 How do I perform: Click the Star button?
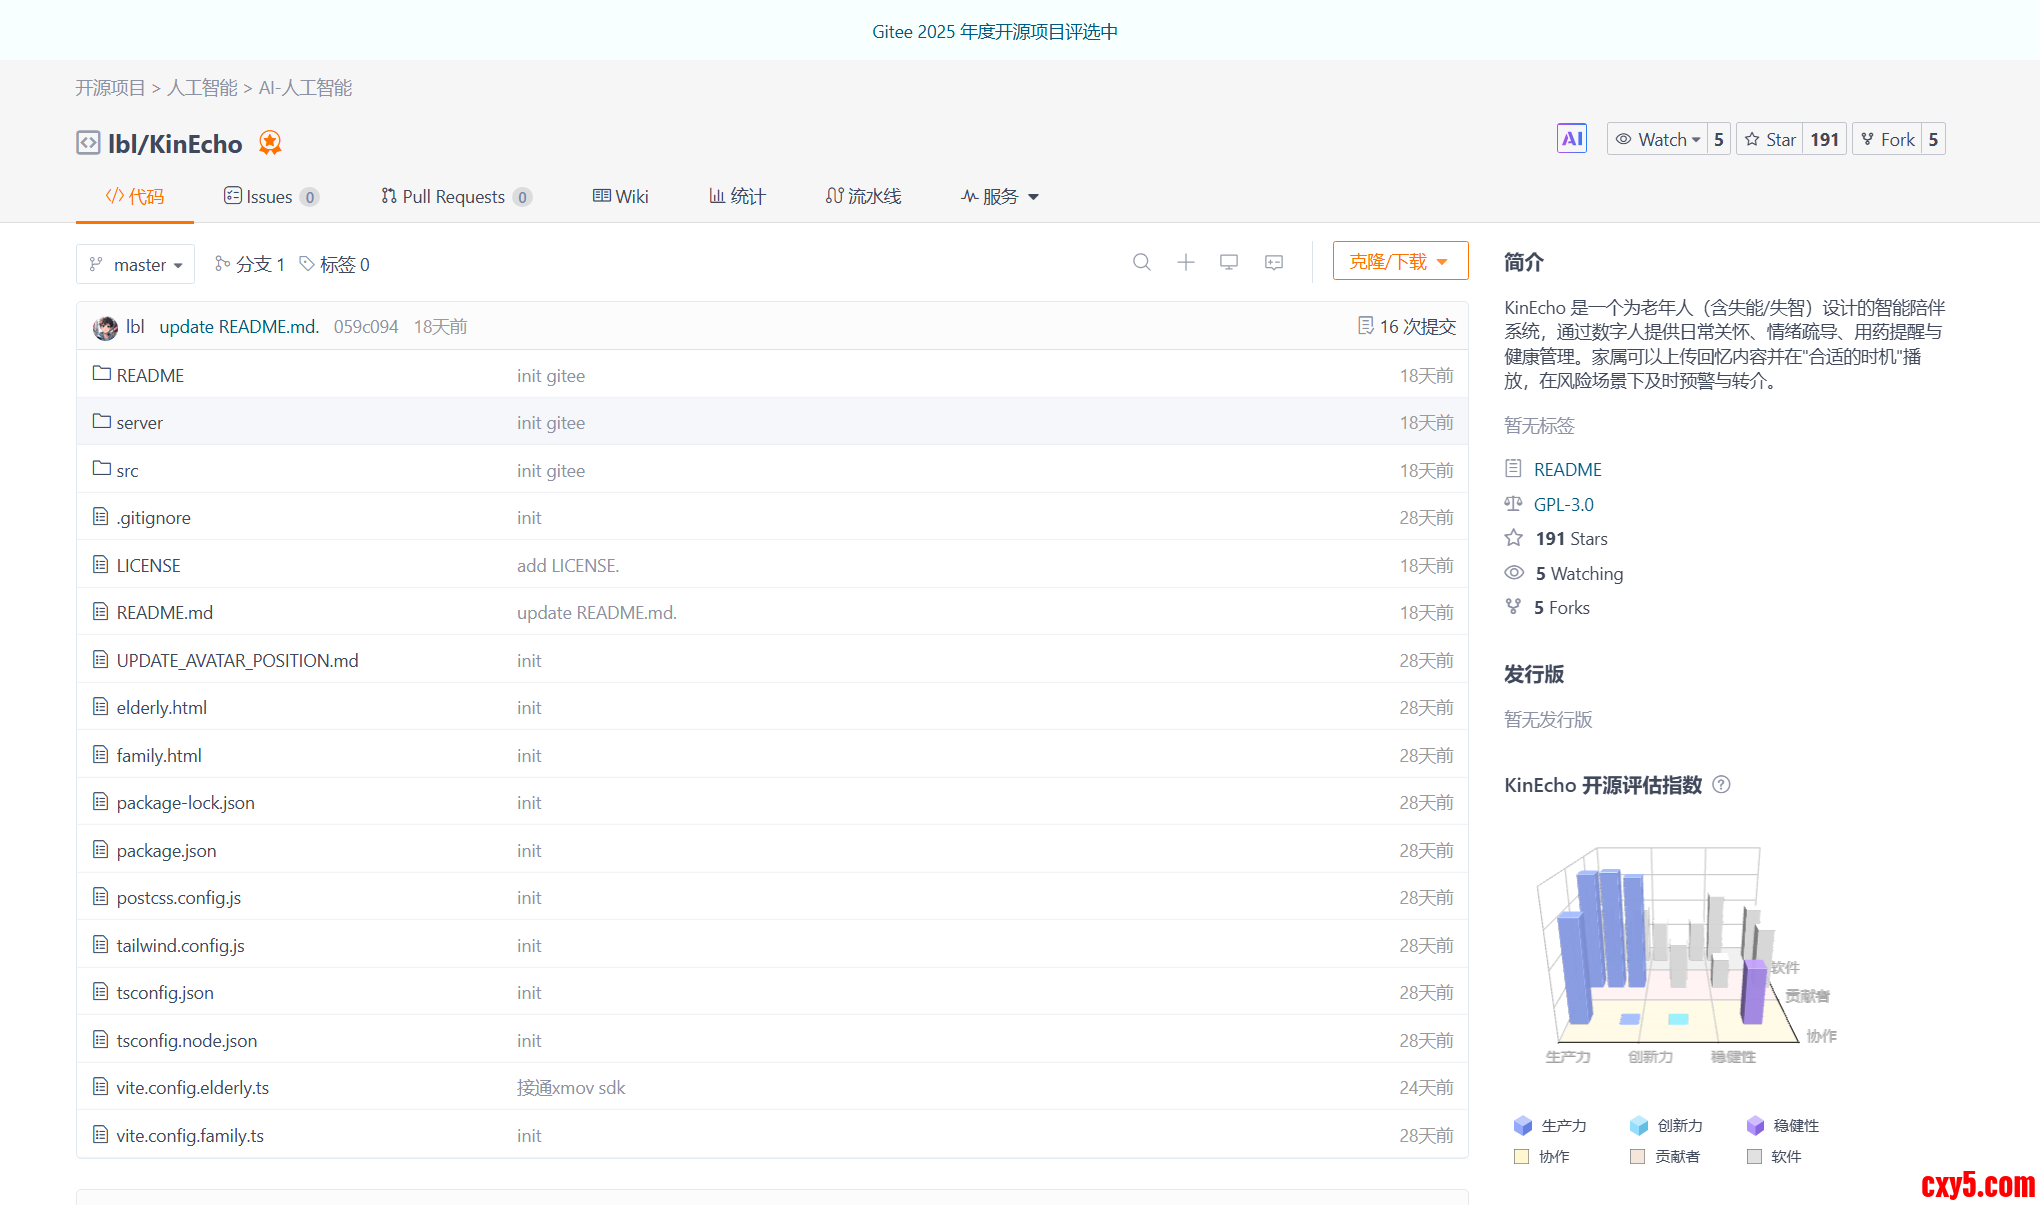(x=1770, y=140)
